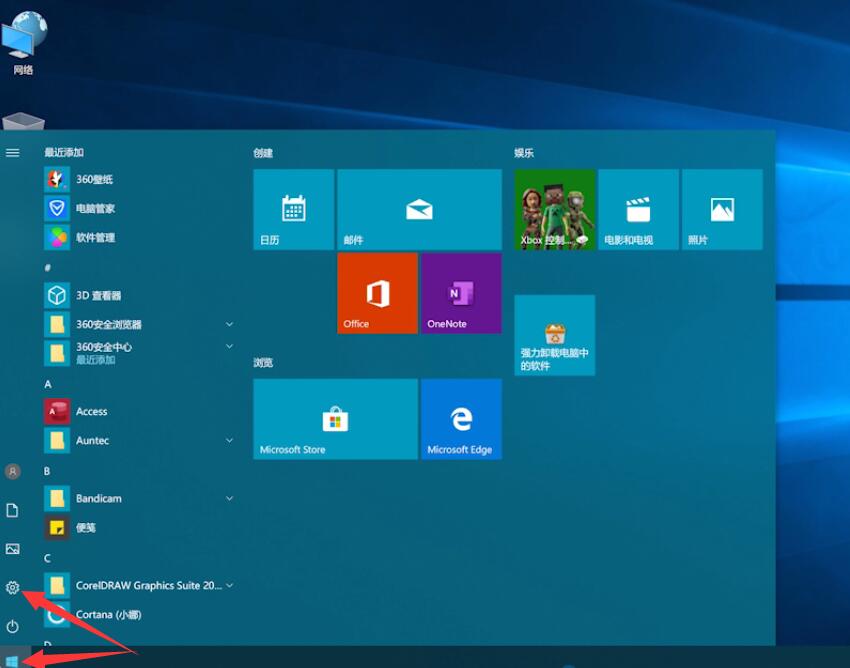Click the 创建 tile group header

pyautogui.click(x=263, y=153)
